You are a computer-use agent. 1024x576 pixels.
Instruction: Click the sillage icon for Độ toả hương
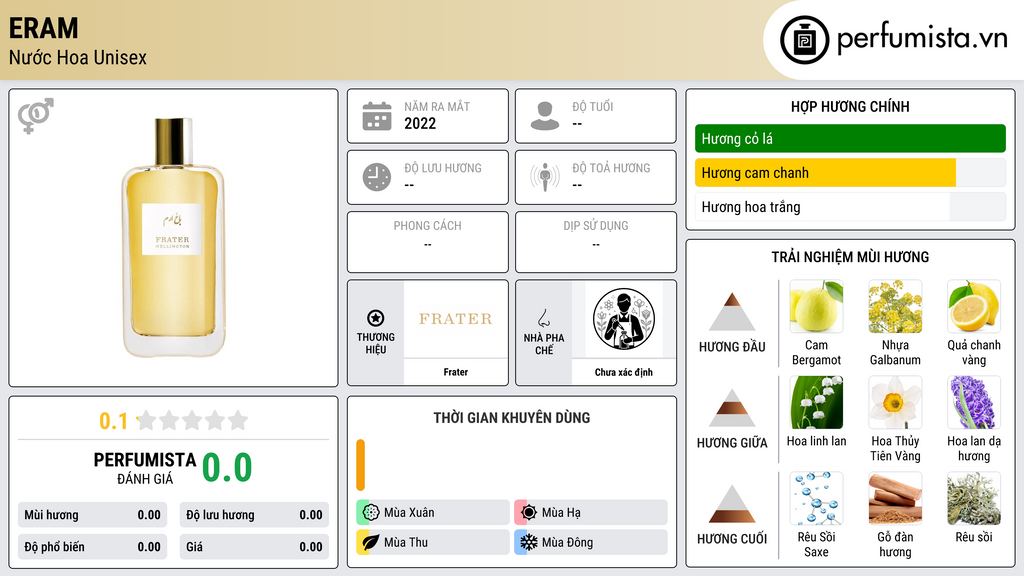coord(545,177)
